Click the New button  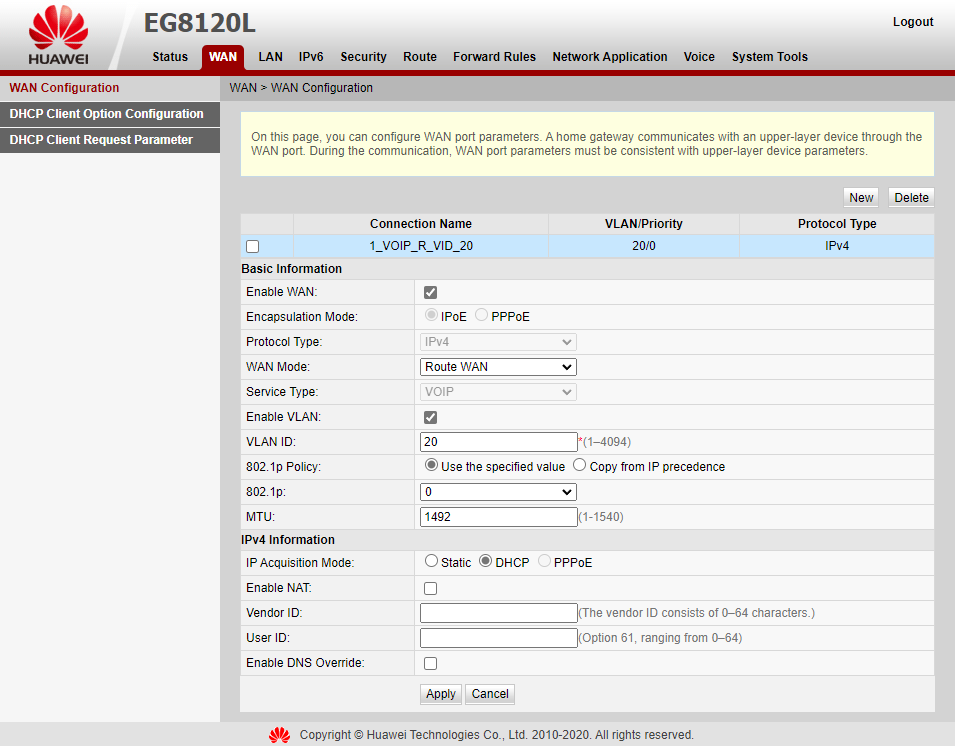pyautogui.click(x=861, y=197)
